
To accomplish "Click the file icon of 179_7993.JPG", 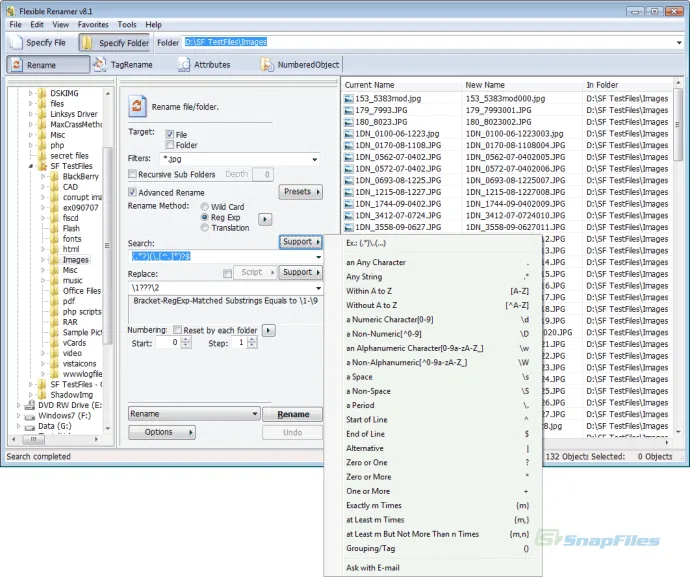I will pyautogui.click(x=349, y=110).
